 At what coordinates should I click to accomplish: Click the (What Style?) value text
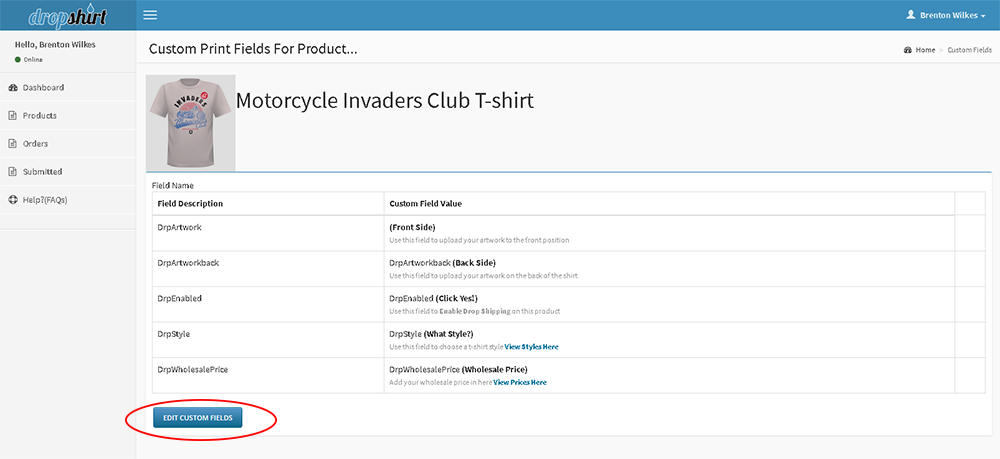coord(448,334)
